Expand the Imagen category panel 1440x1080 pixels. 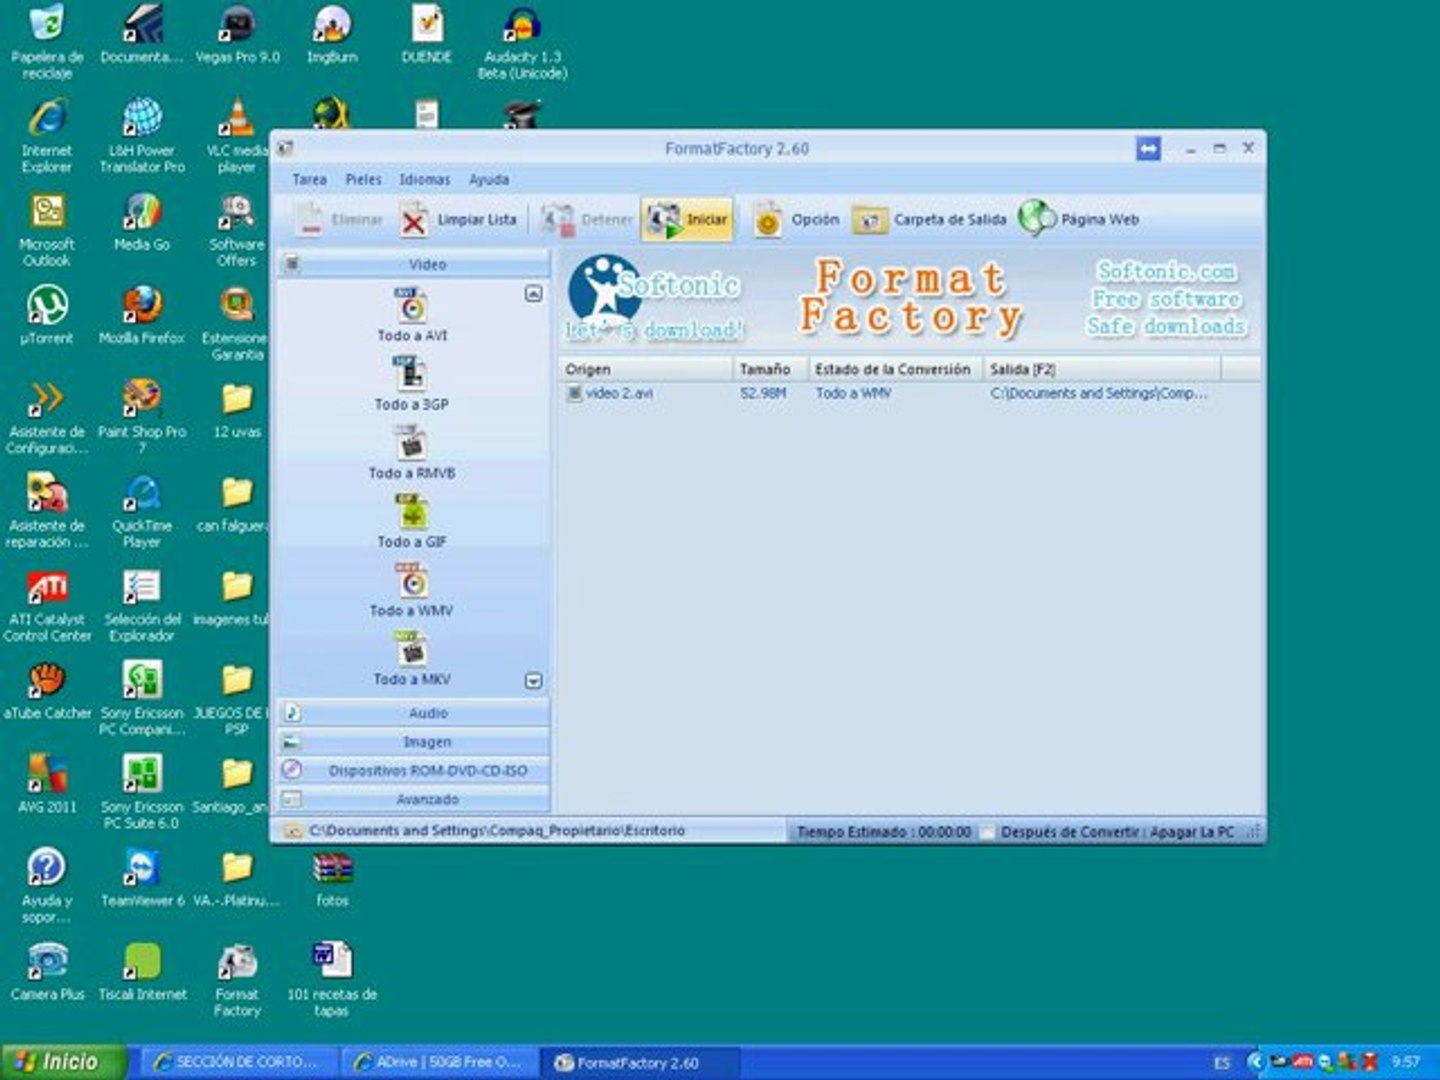pos(414,742)
